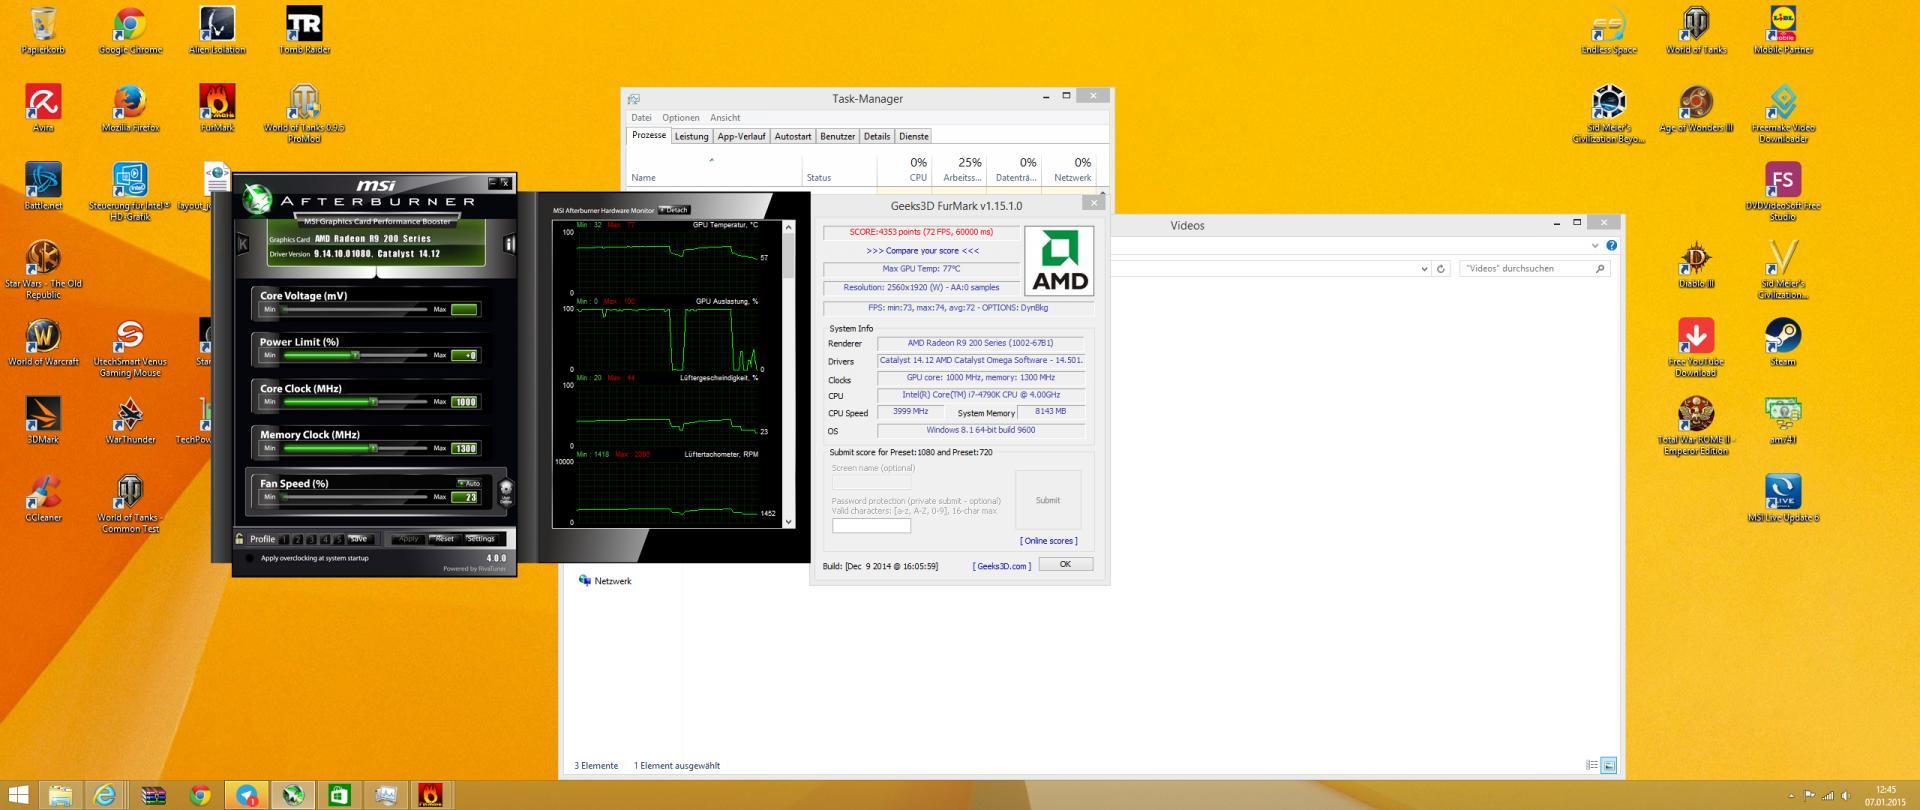Click the Afterburner Reset button
This screenshot has height=810, width=1920.
(x=444, y=539)
